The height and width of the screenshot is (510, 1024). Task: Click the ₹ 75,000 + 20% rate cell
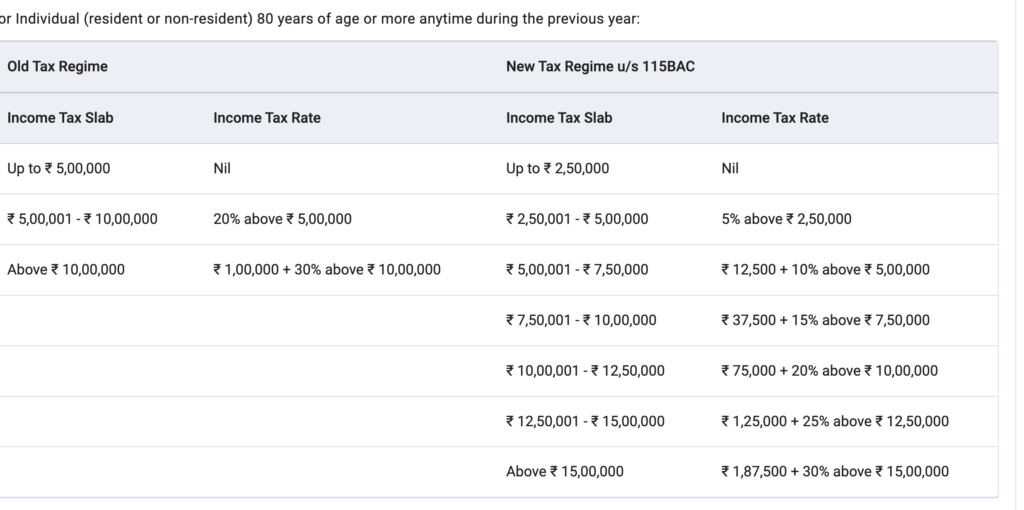tap(829, 370)
